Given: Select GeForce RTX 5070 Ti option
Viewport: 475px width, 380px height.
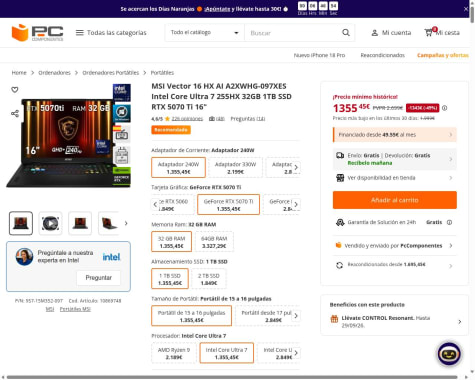Looking at the screenshot, I should (x=228, y=205).
